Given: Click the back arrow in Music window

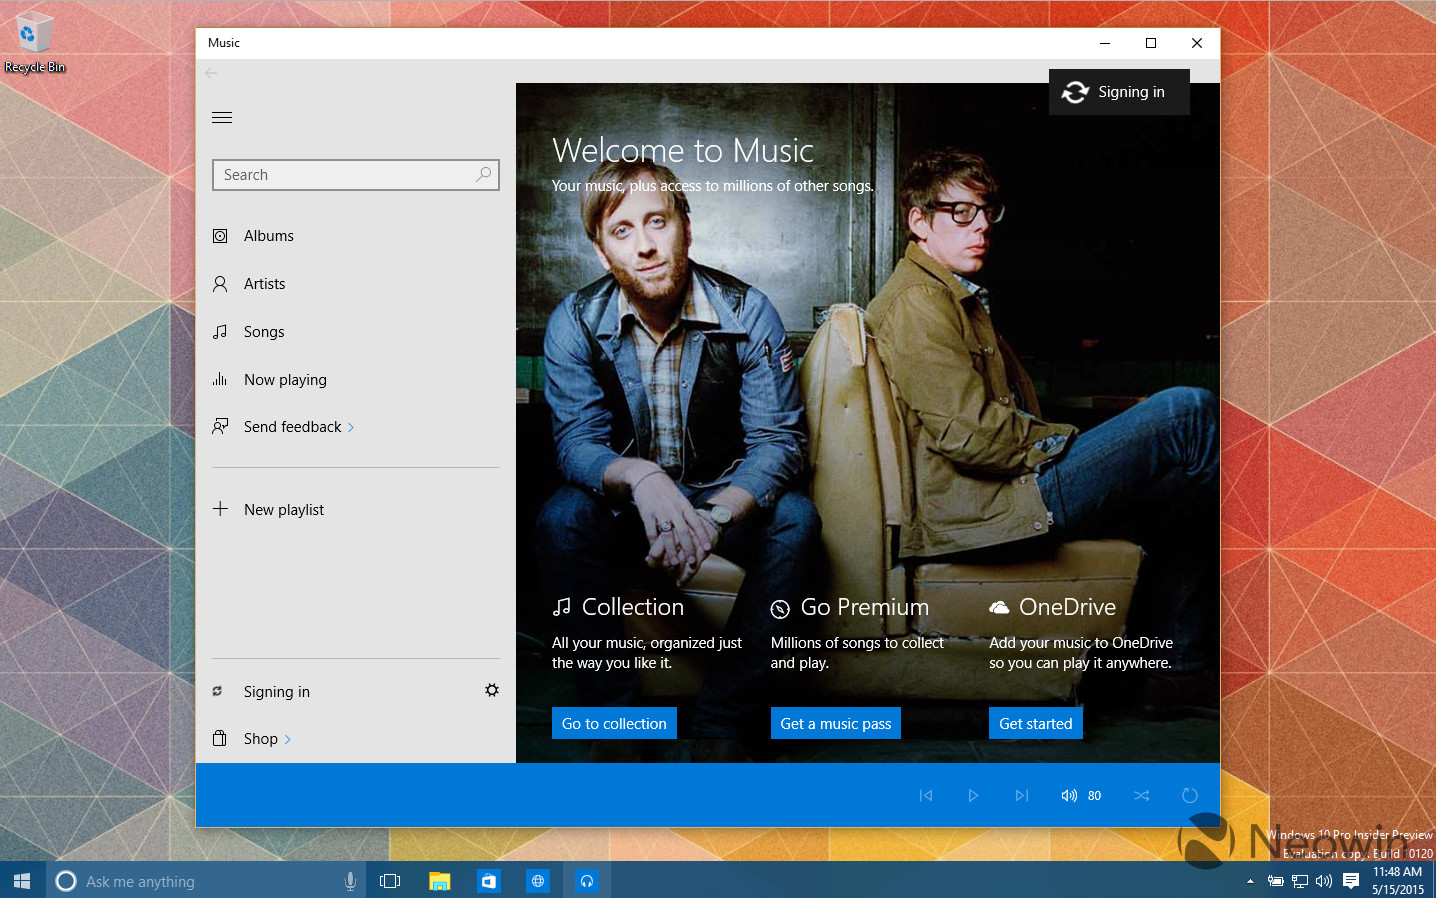Looking at the screenshot, I should tap(211, 73).
